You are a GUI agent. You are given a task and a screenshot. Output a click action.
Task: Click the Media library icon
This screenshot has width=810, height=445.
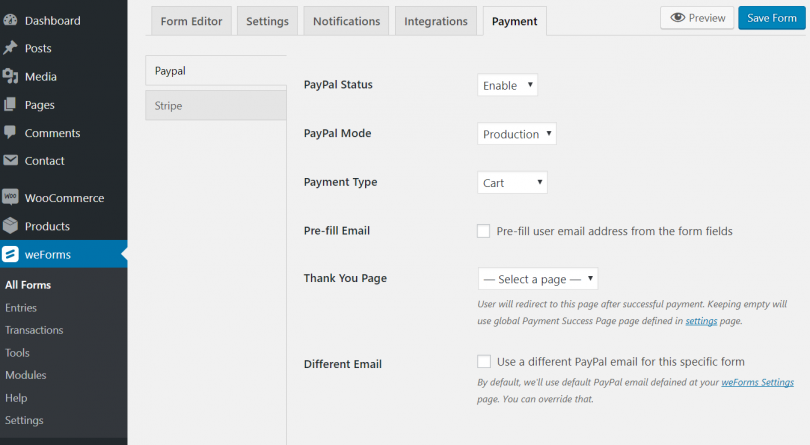click(11, 76)
